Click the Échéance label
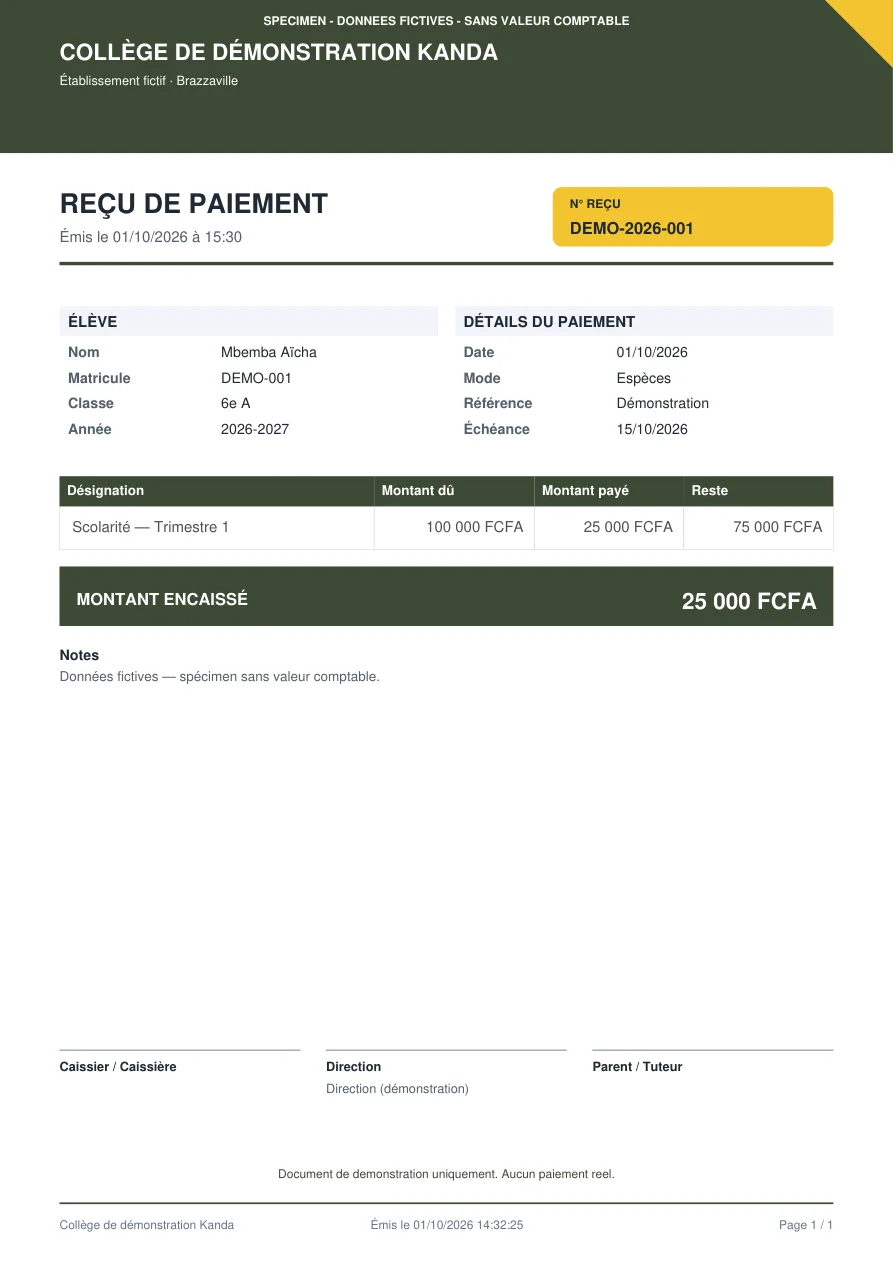 [x=497, y=429]
